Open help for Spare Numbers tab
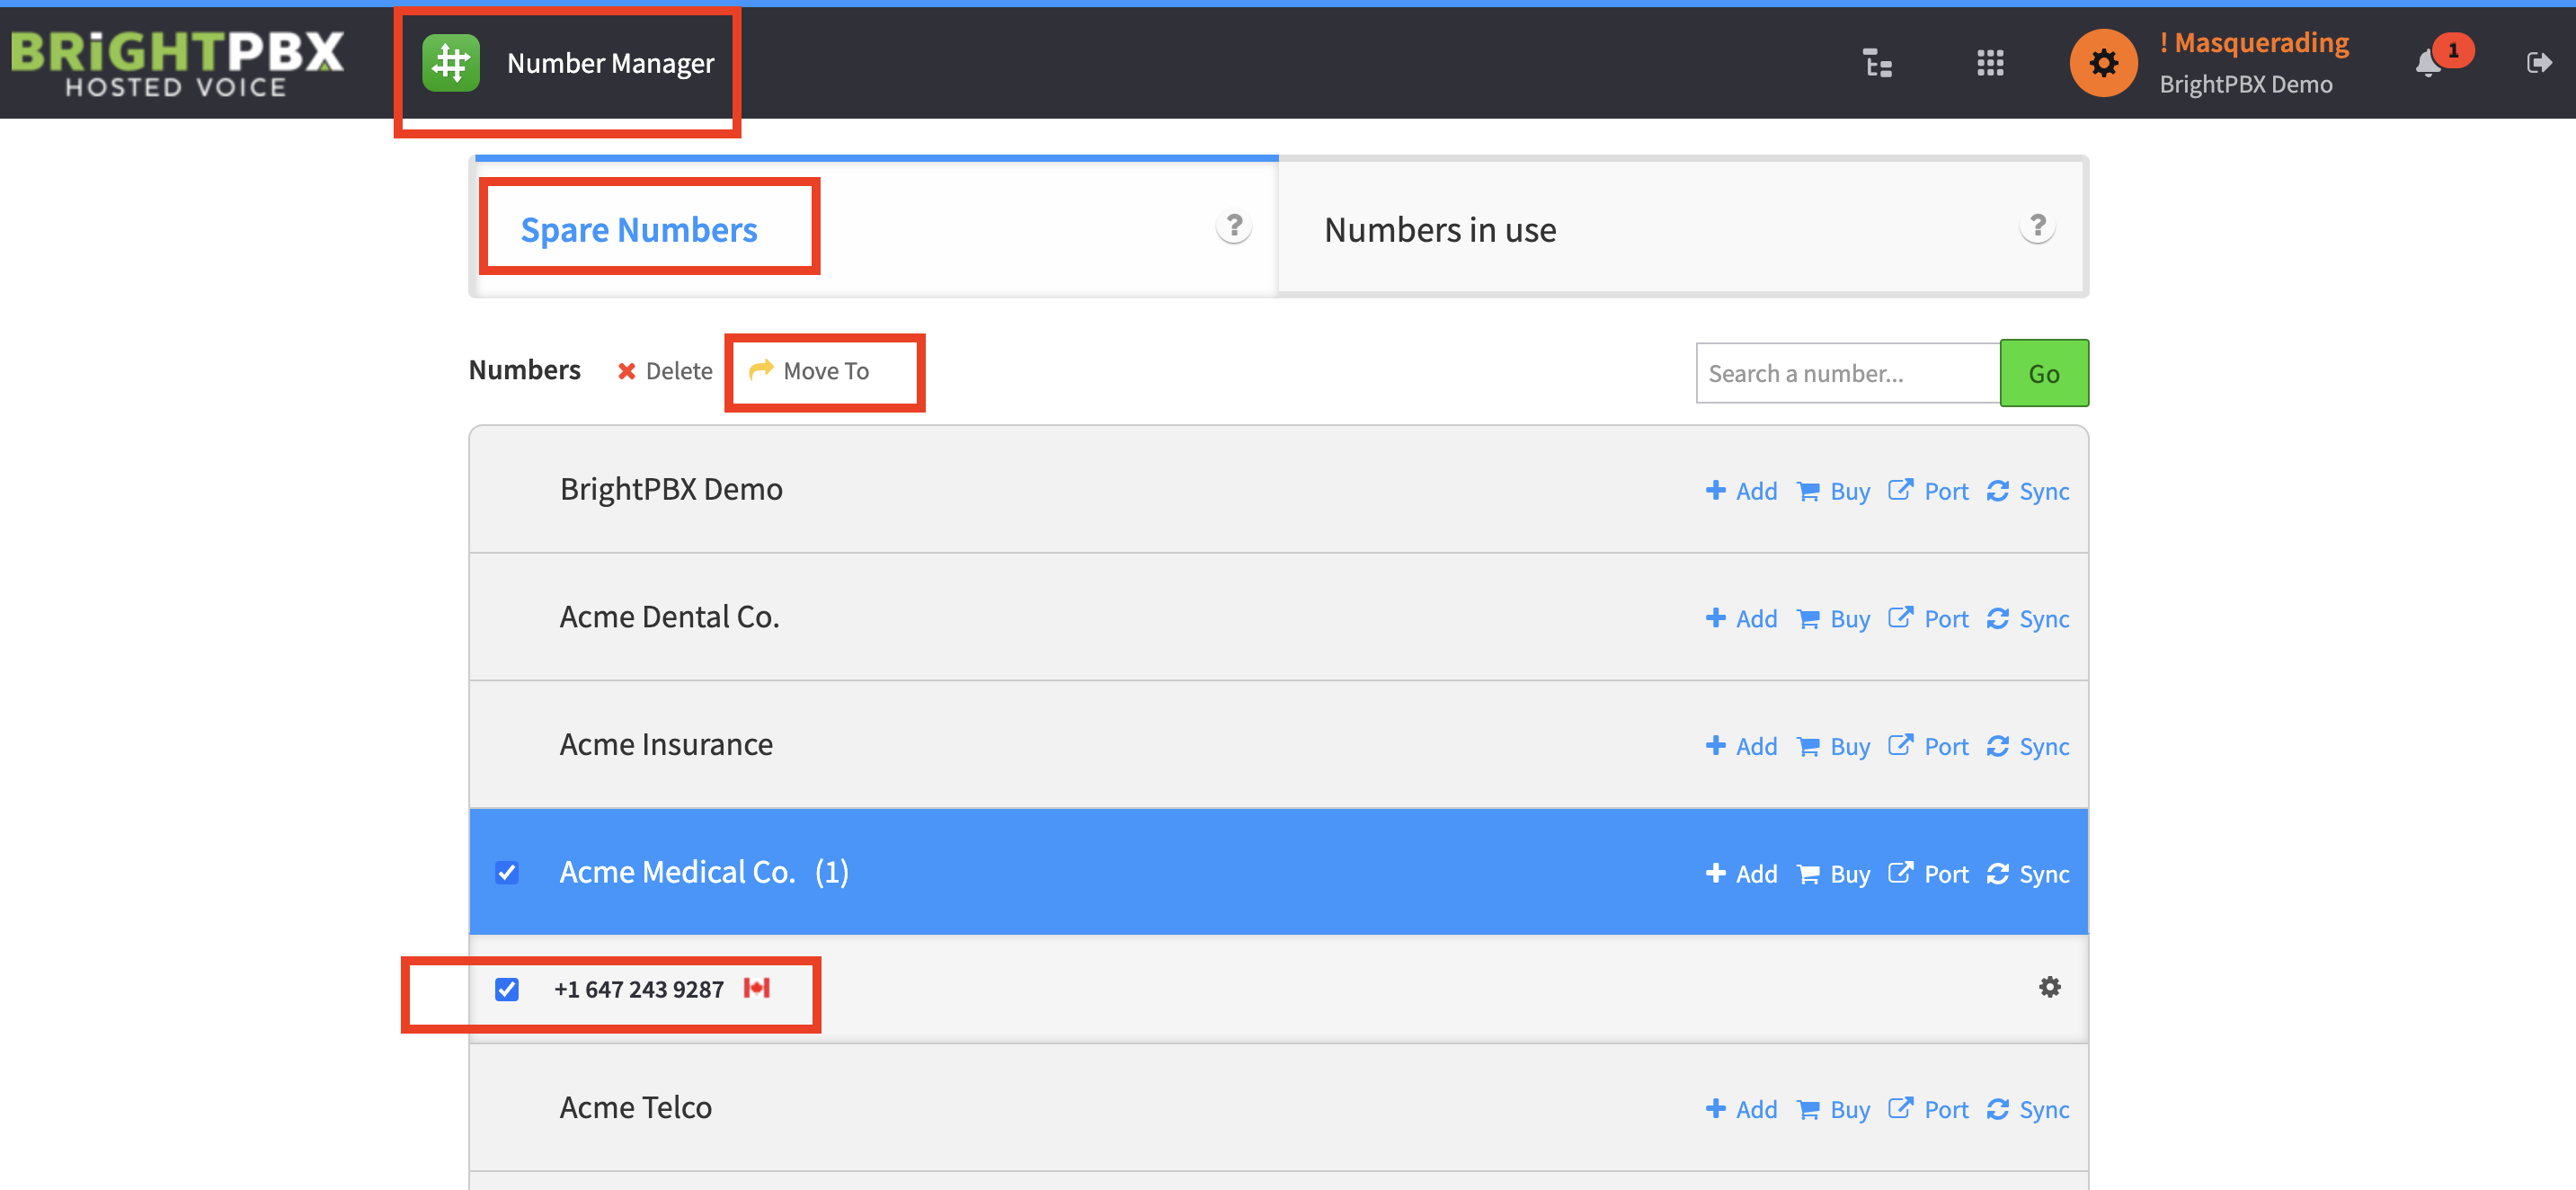The width and height of the screenshot is (2576, 1190). tap(1234, 227)
